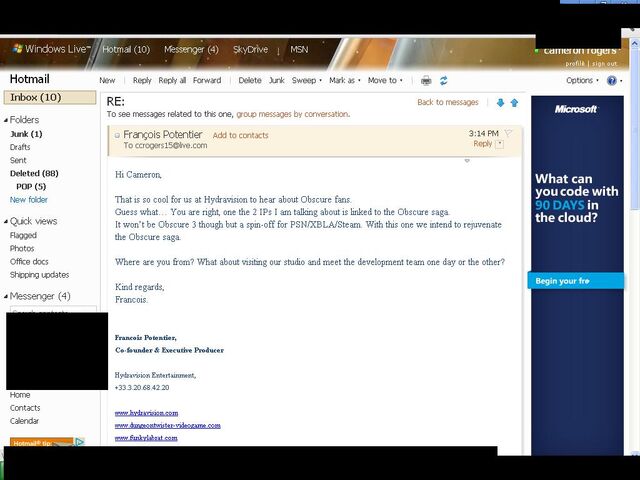Click Calendar in the sidebar
Viewport: 640px width, 480px height.
pos(24,421)
